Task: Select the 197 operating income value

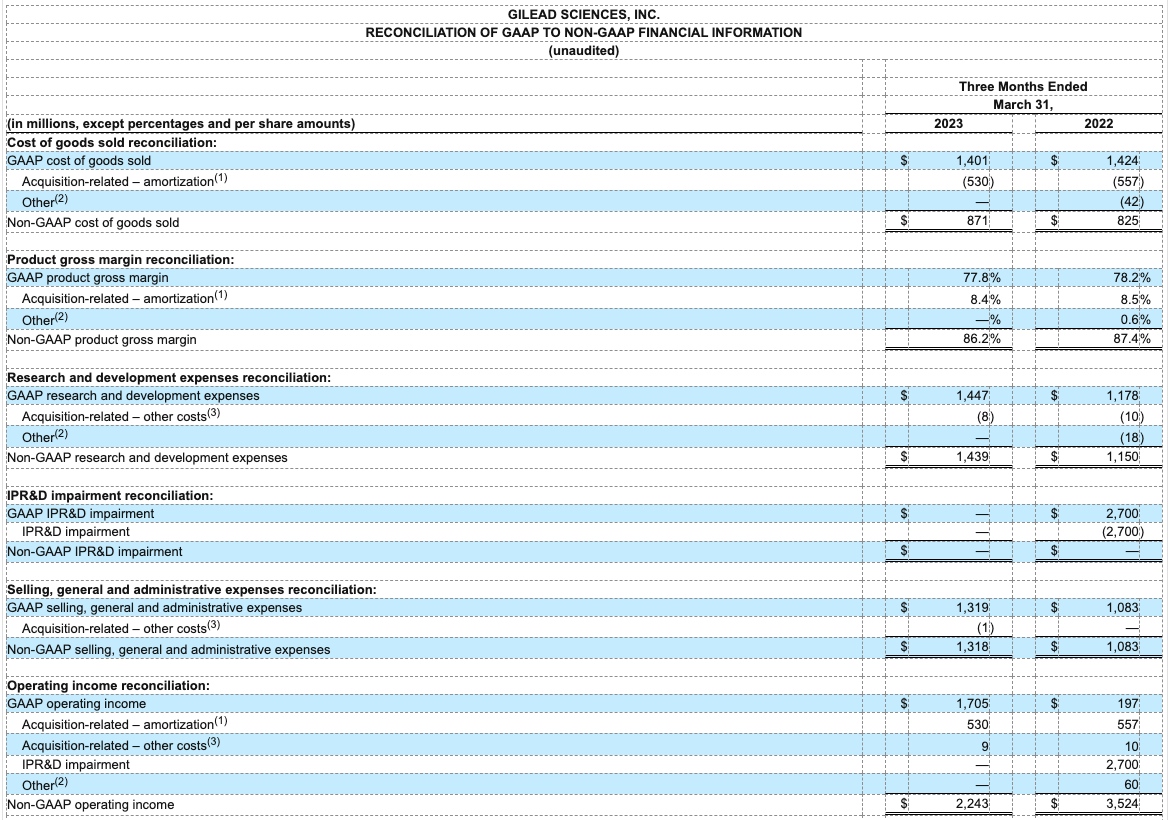Action: 1128,704
